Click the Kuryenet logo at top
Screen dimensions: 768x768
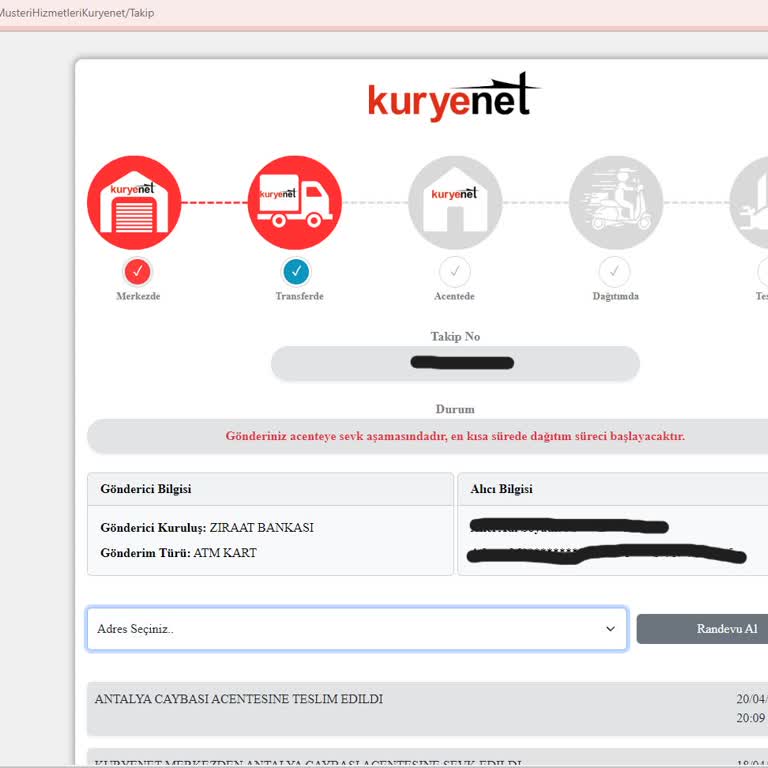pyautogui.click(x=454, y=97)
